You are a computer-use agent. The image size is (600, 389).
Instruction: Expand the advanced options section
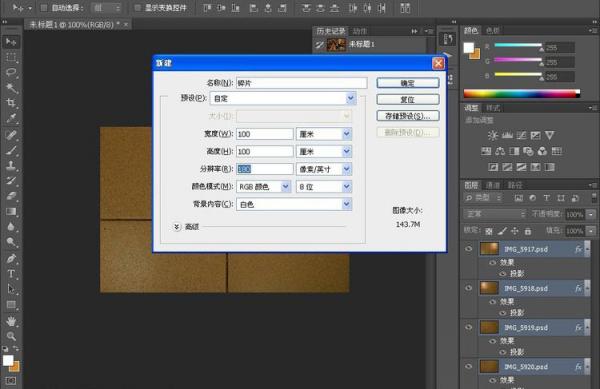point(176,227)
